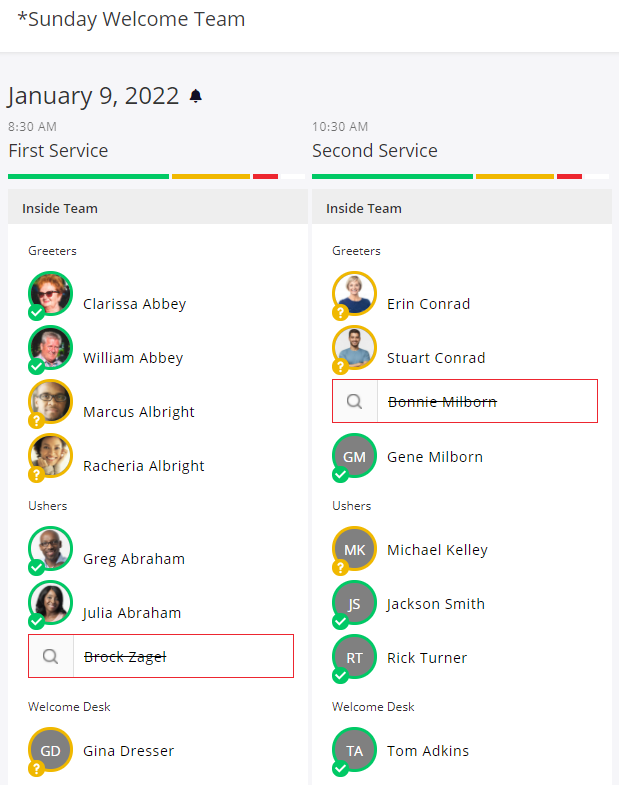Viewport: 619px width, 785px height.
Task: Select the Second Service heading
Action: 375,151
